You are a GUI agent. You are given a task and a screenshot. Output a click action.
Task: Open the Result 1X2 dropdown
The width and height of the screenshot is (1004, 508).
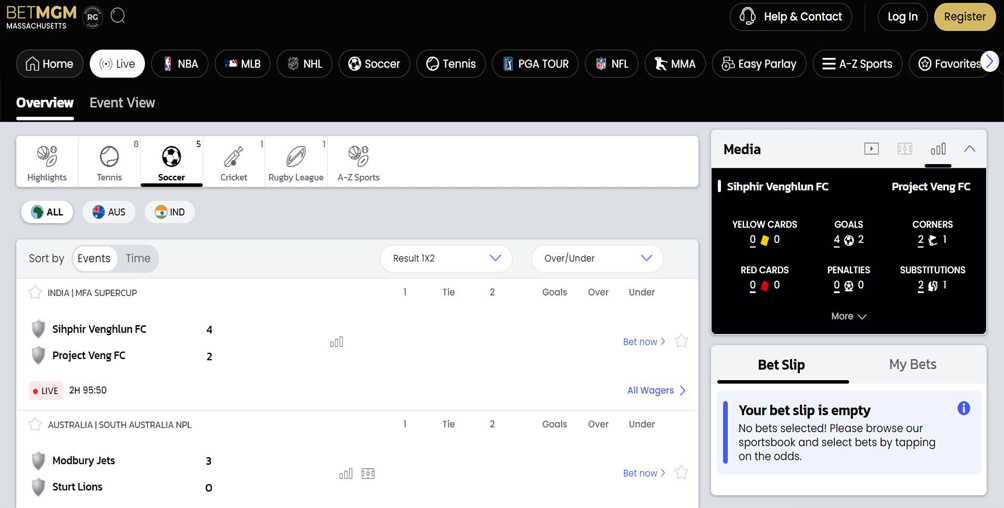446,258
